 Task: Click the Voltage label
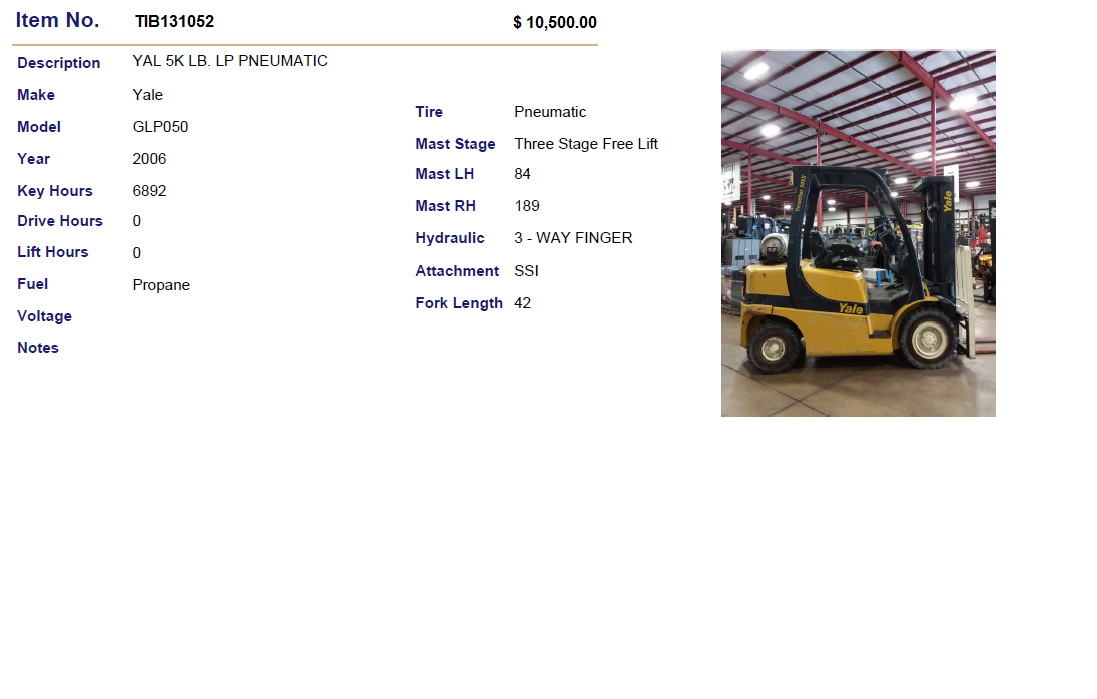point(44,316)
